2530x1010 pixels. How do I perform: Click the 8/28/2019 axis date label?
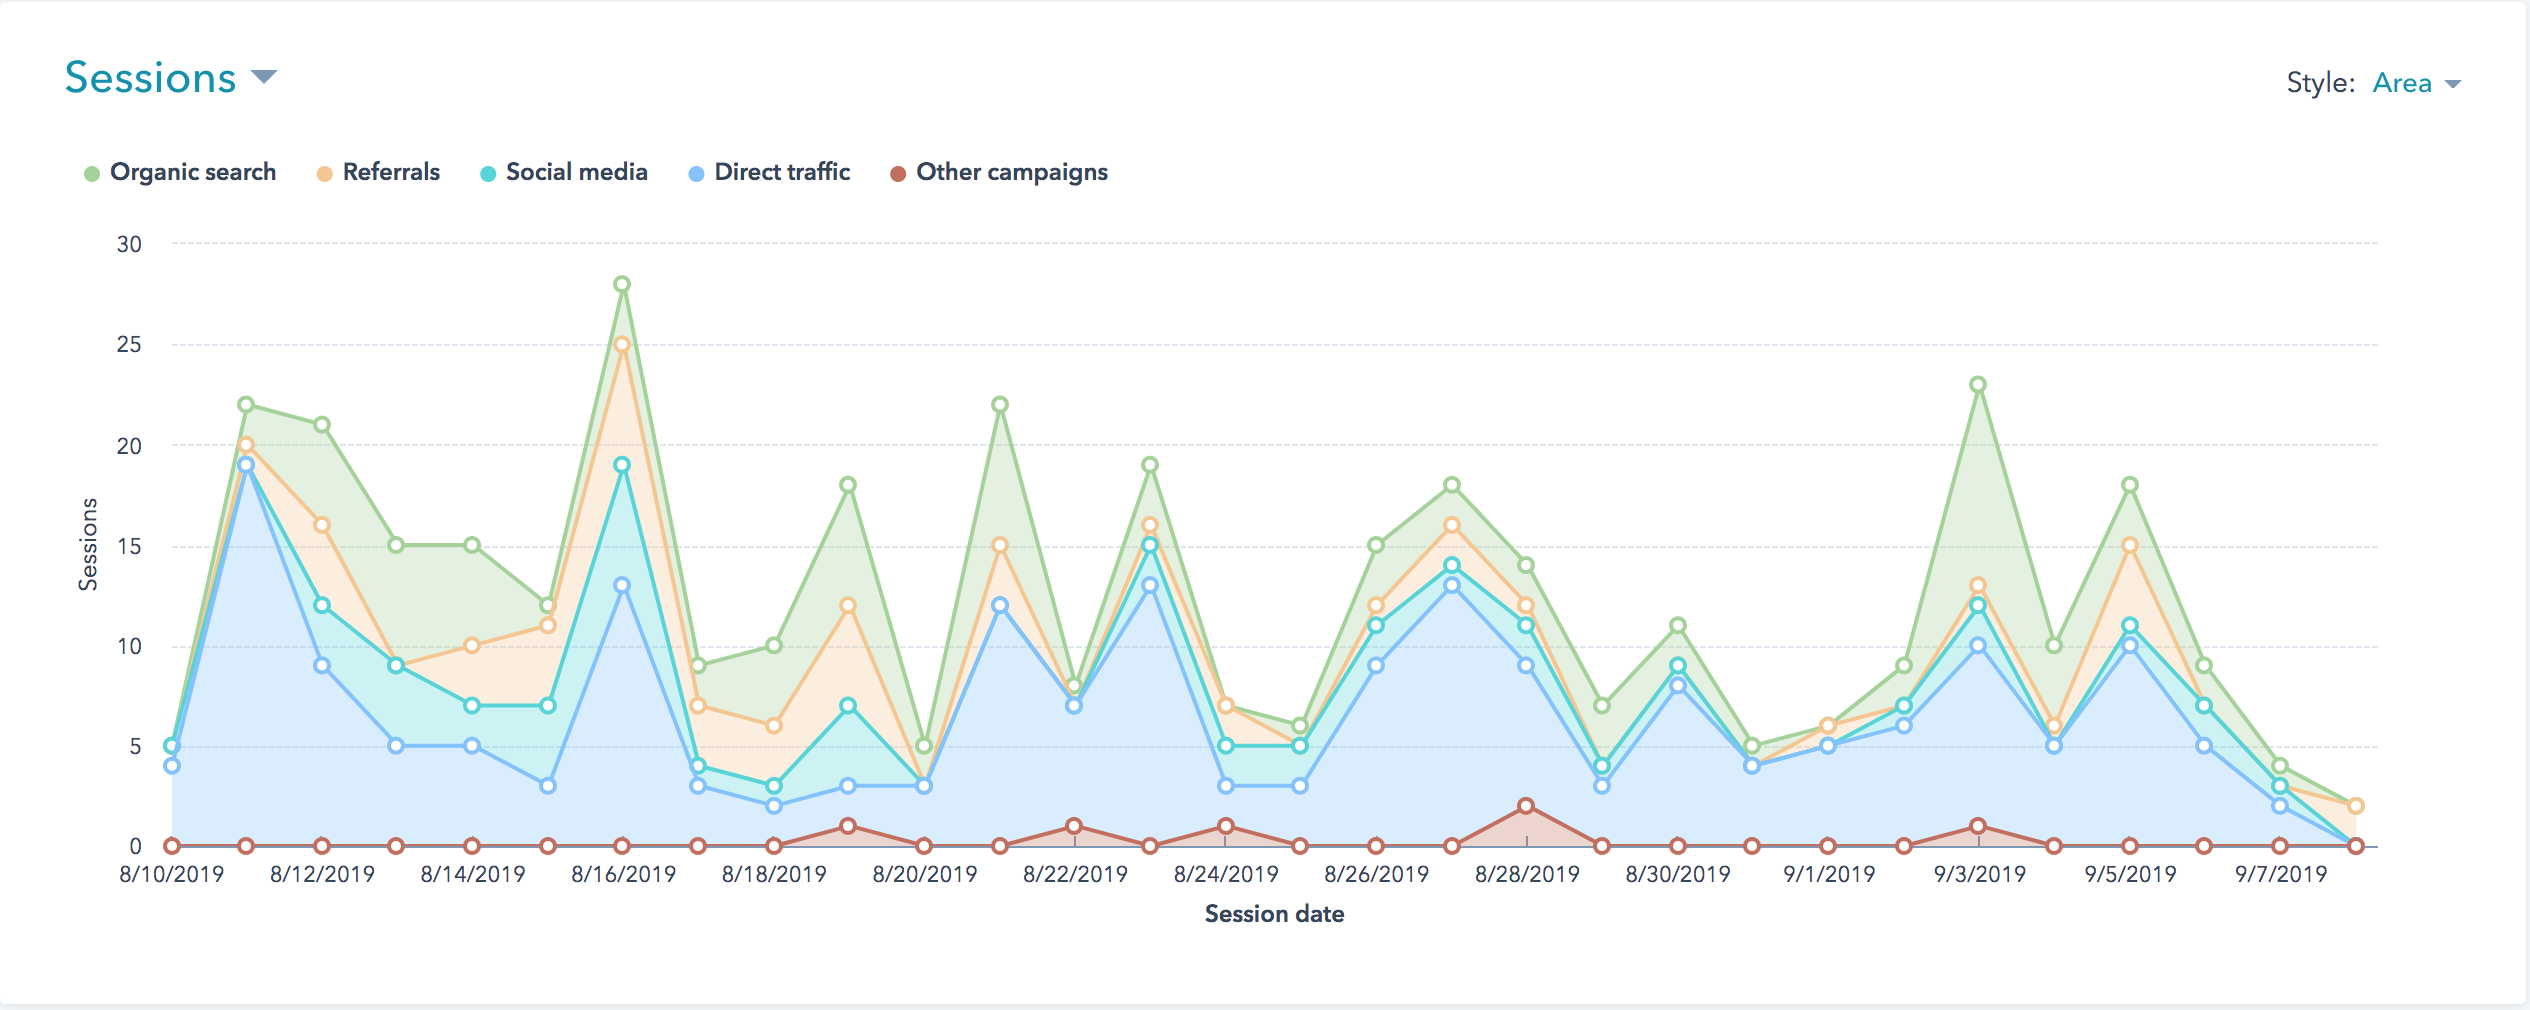[1527, 874]
